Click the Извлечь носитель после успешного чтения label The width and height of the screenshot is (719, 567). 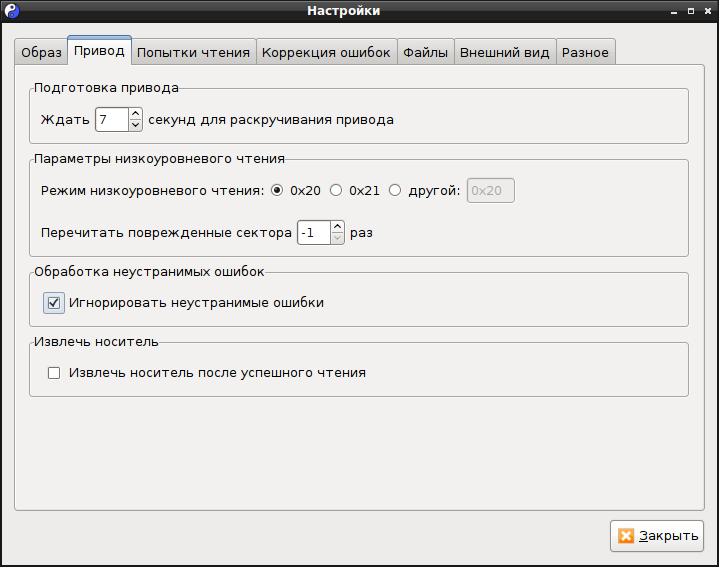click(x=217, y=373)
